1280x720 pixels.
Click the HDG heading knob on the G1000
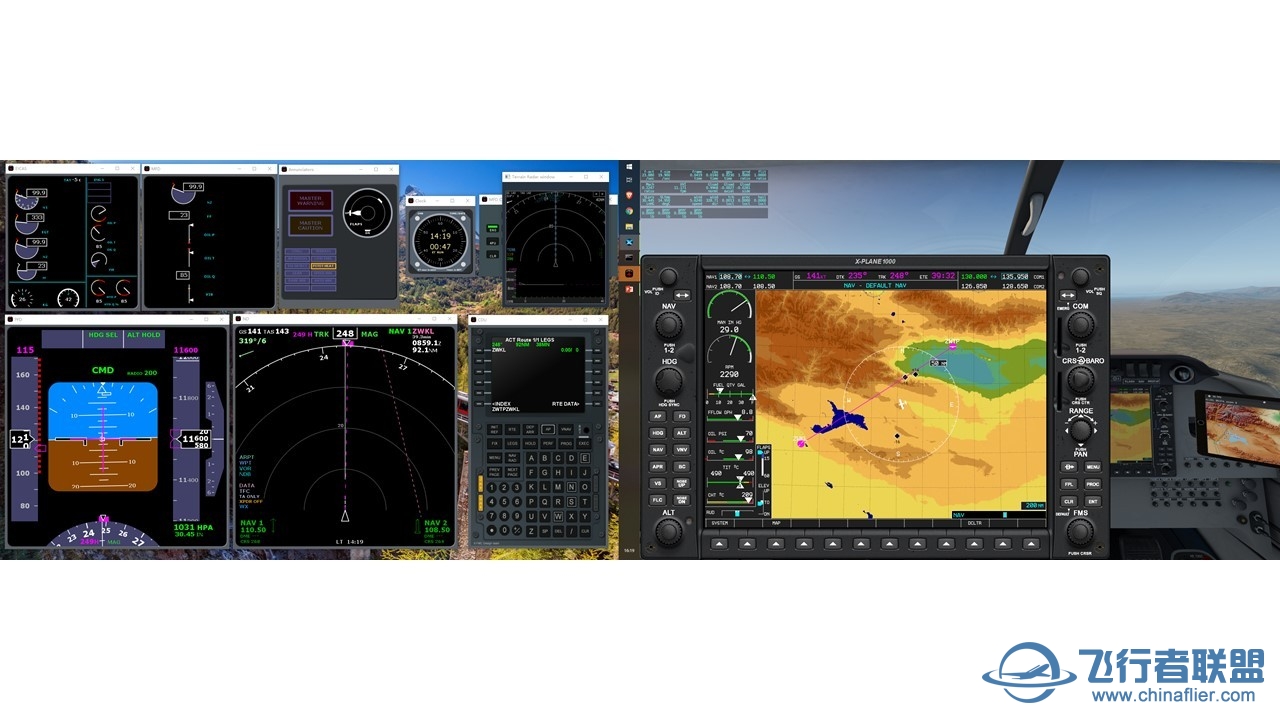coord(669,380)
